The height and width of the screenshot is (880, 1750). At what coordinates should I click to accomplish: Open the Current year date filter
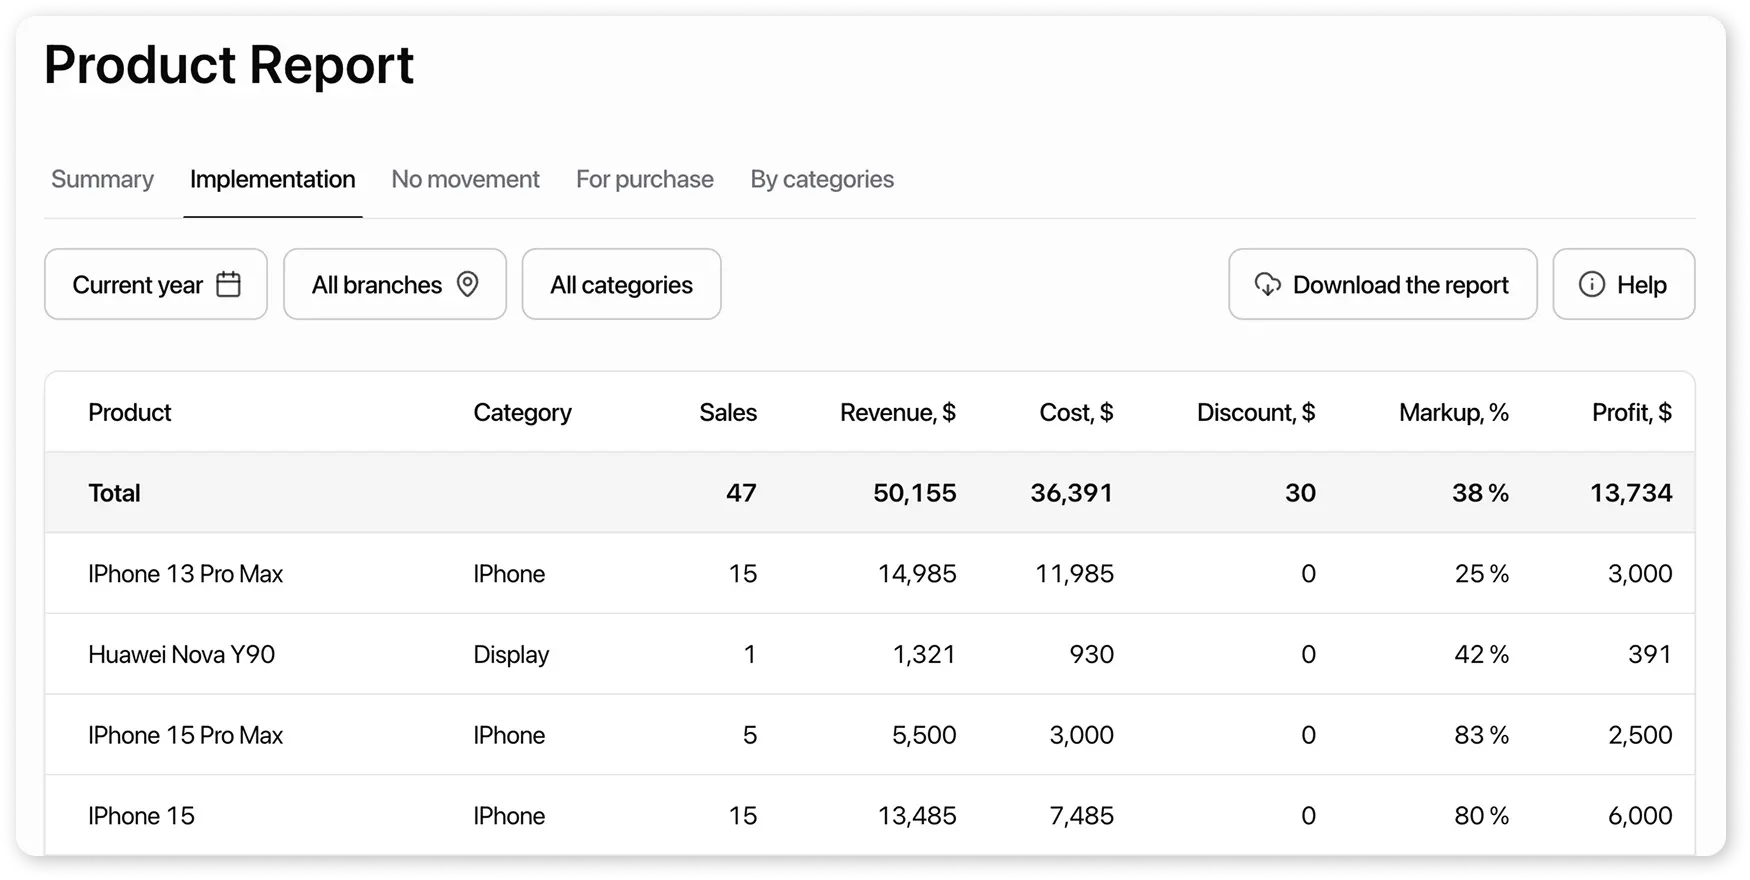(x=156, y=284)
